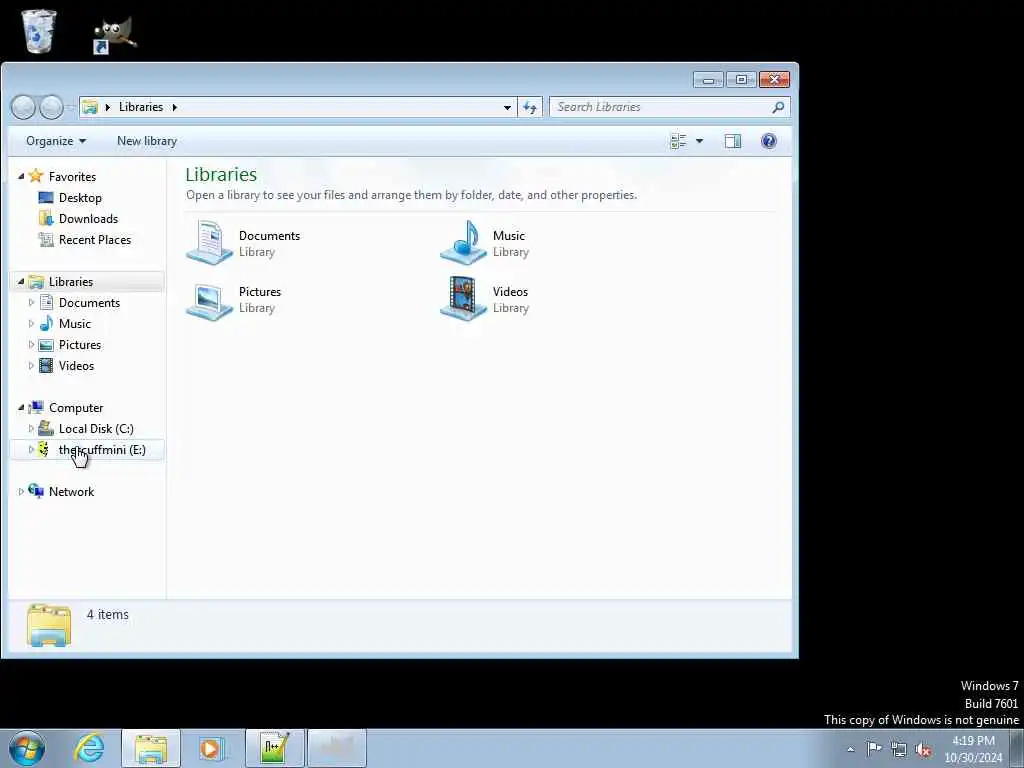The image size is (1024, 768).
Task: Open the view options dropdown arrow
Action: [x=699, y=141]
